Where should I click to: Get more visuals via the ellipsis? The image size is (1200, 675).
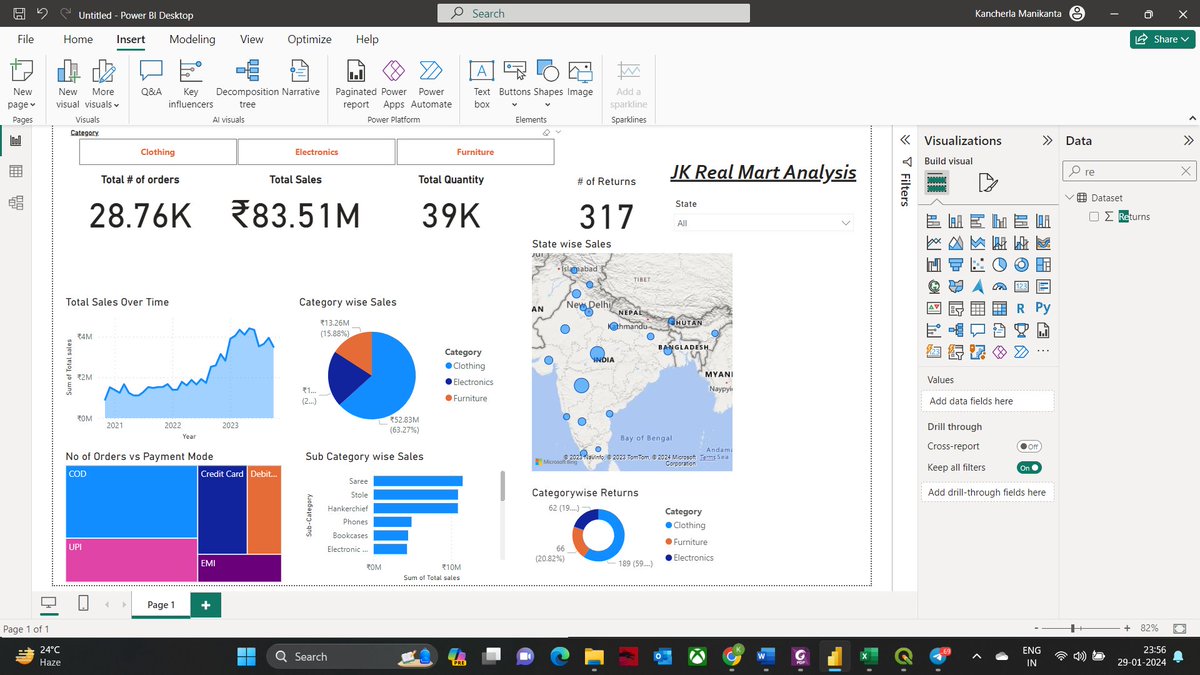[1043, 352]
